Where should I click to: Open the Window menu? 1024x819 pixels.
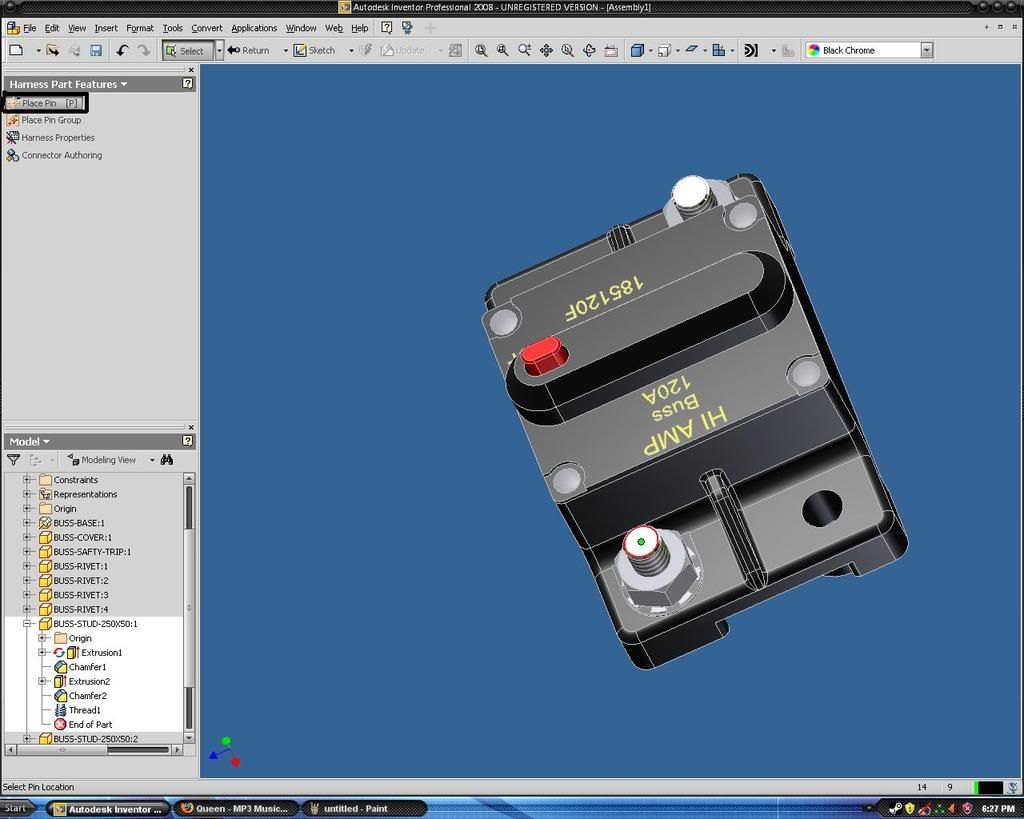pyautogui.click(x=301, y=28)
